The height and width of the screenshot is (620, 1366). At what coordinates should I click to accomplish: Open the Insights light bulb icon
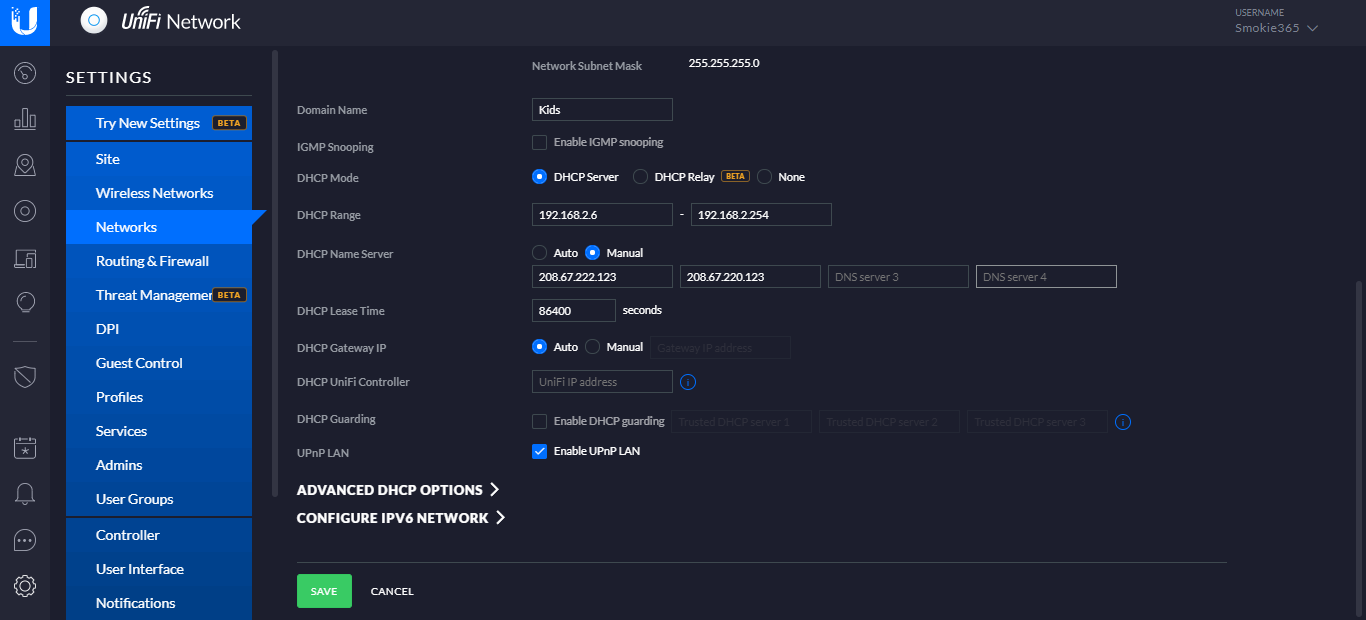coord(26,302)
